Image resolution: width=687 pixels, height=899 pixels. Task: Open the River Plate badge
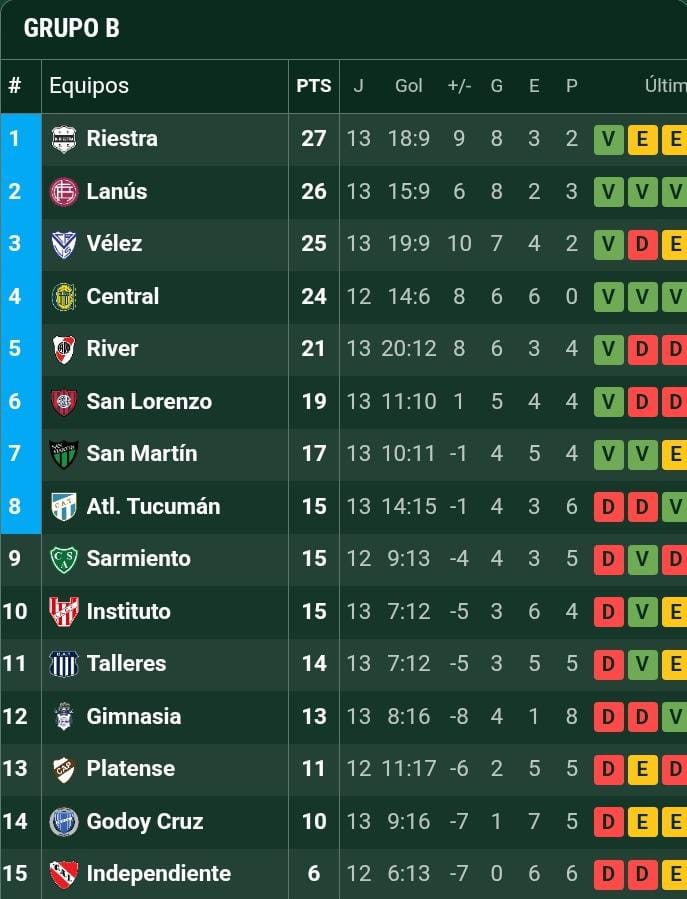pos(64,349)
